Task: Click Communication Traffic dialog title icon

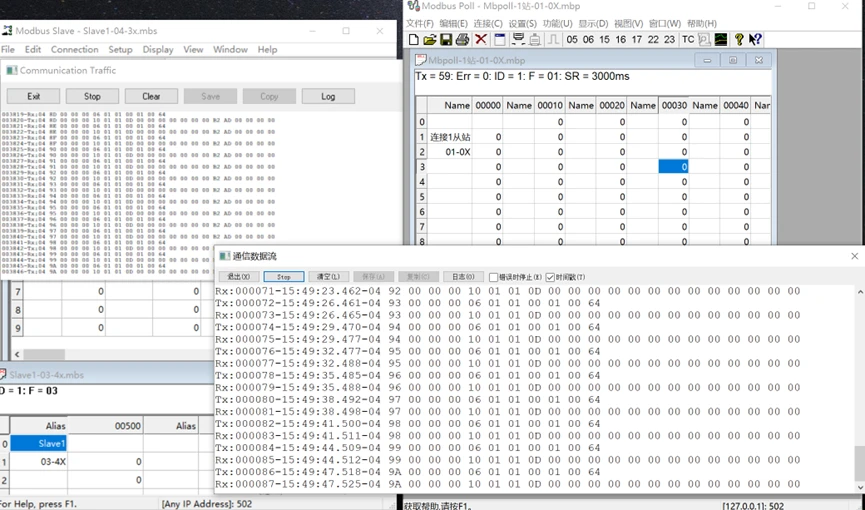Action: point(12,70)
